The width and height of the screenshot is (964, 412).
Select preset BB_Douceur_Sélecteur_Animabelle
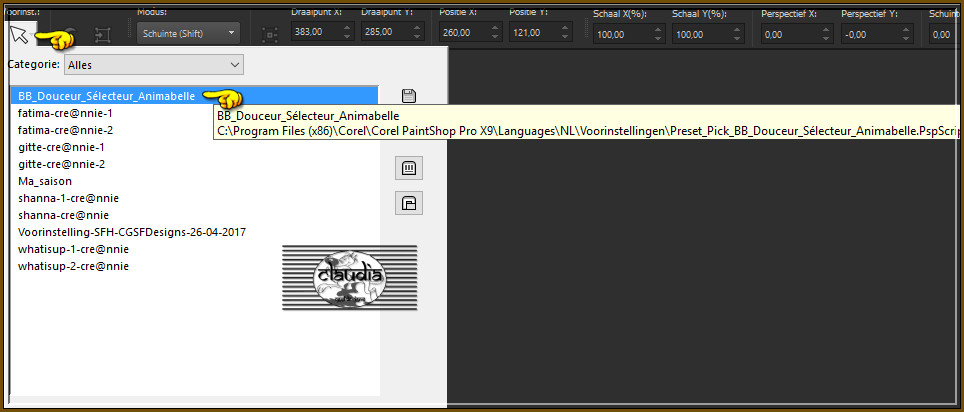(x=194, y=96)
